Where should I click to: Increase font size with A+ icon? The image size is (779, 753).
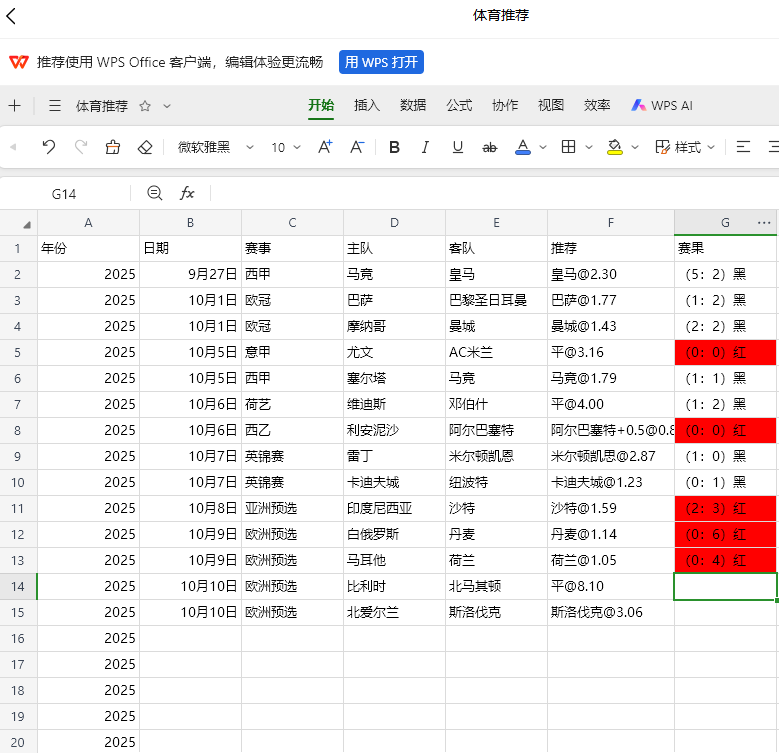click(325, 147)
